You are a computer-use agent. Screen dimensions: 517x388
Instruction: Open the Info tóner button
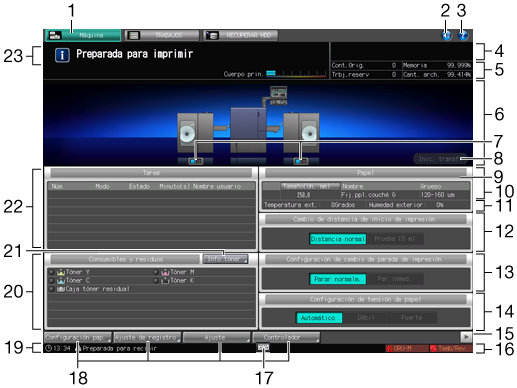pos(225,259)
